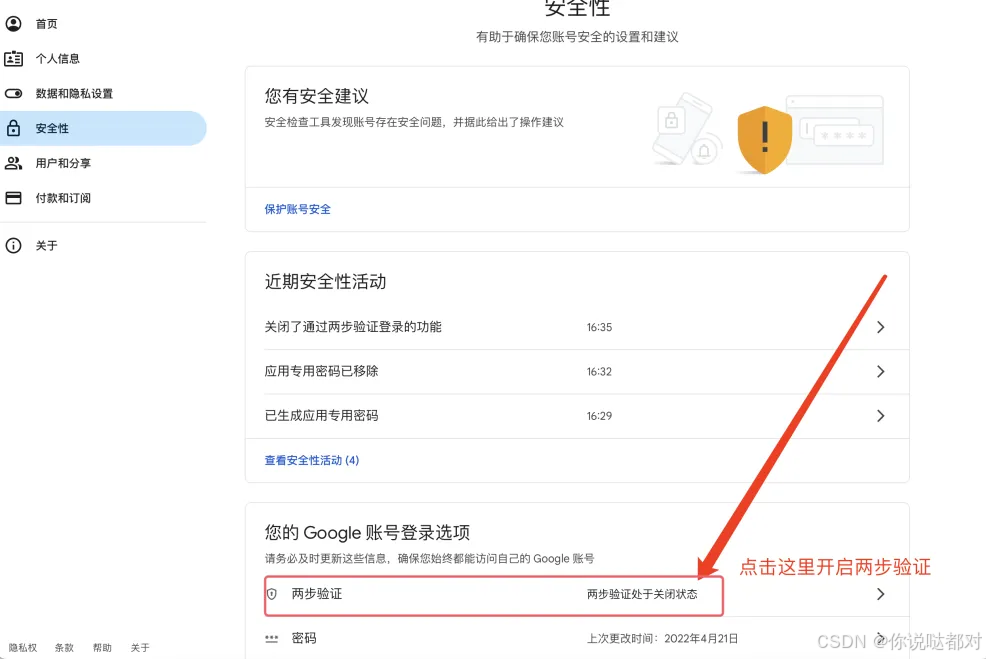
Task: Click the 已生成应用专用密码 activity text
Action: click(321, 416)
